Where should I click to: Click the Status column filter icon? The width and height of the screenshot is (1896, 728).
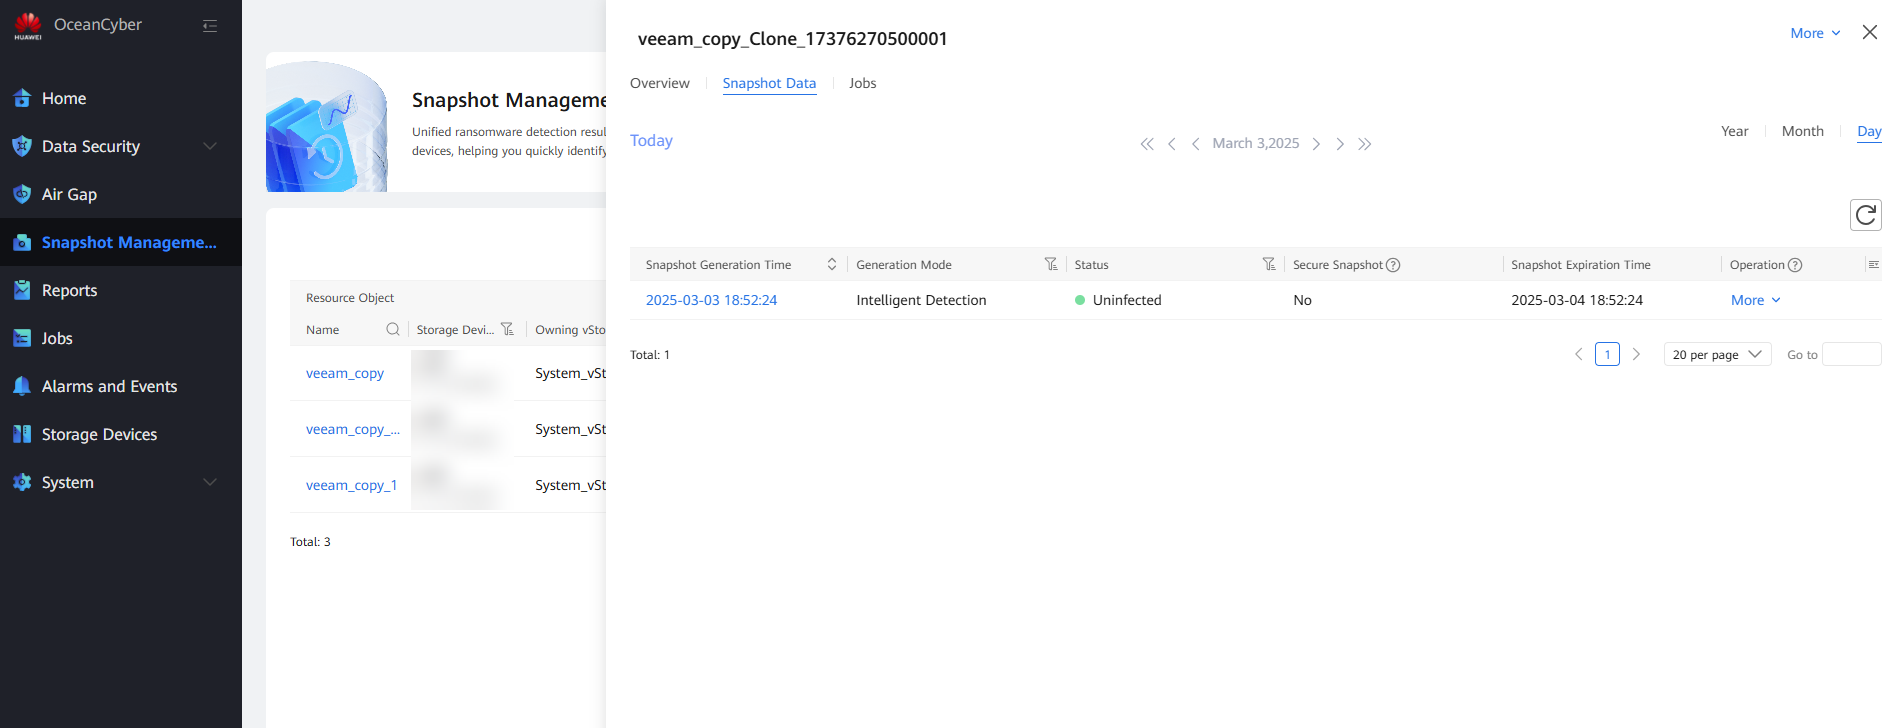click(1268, 264)
